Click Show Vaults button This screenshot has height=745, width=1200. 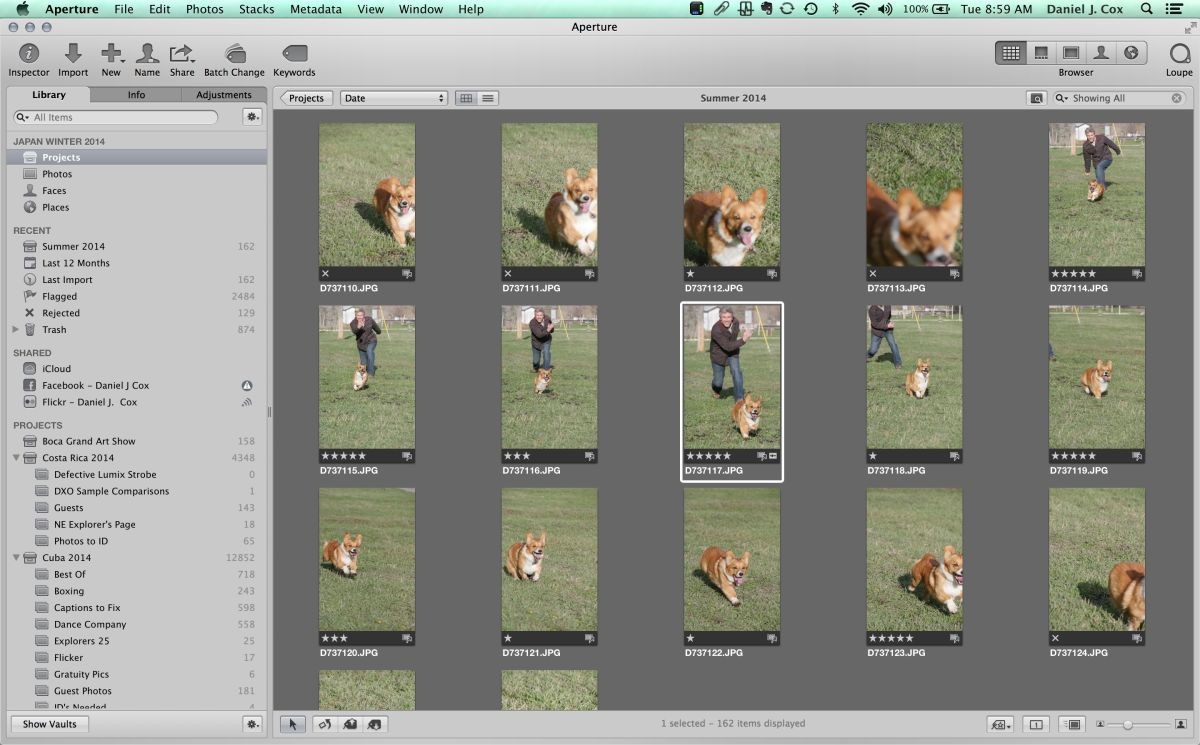point(50,724)
